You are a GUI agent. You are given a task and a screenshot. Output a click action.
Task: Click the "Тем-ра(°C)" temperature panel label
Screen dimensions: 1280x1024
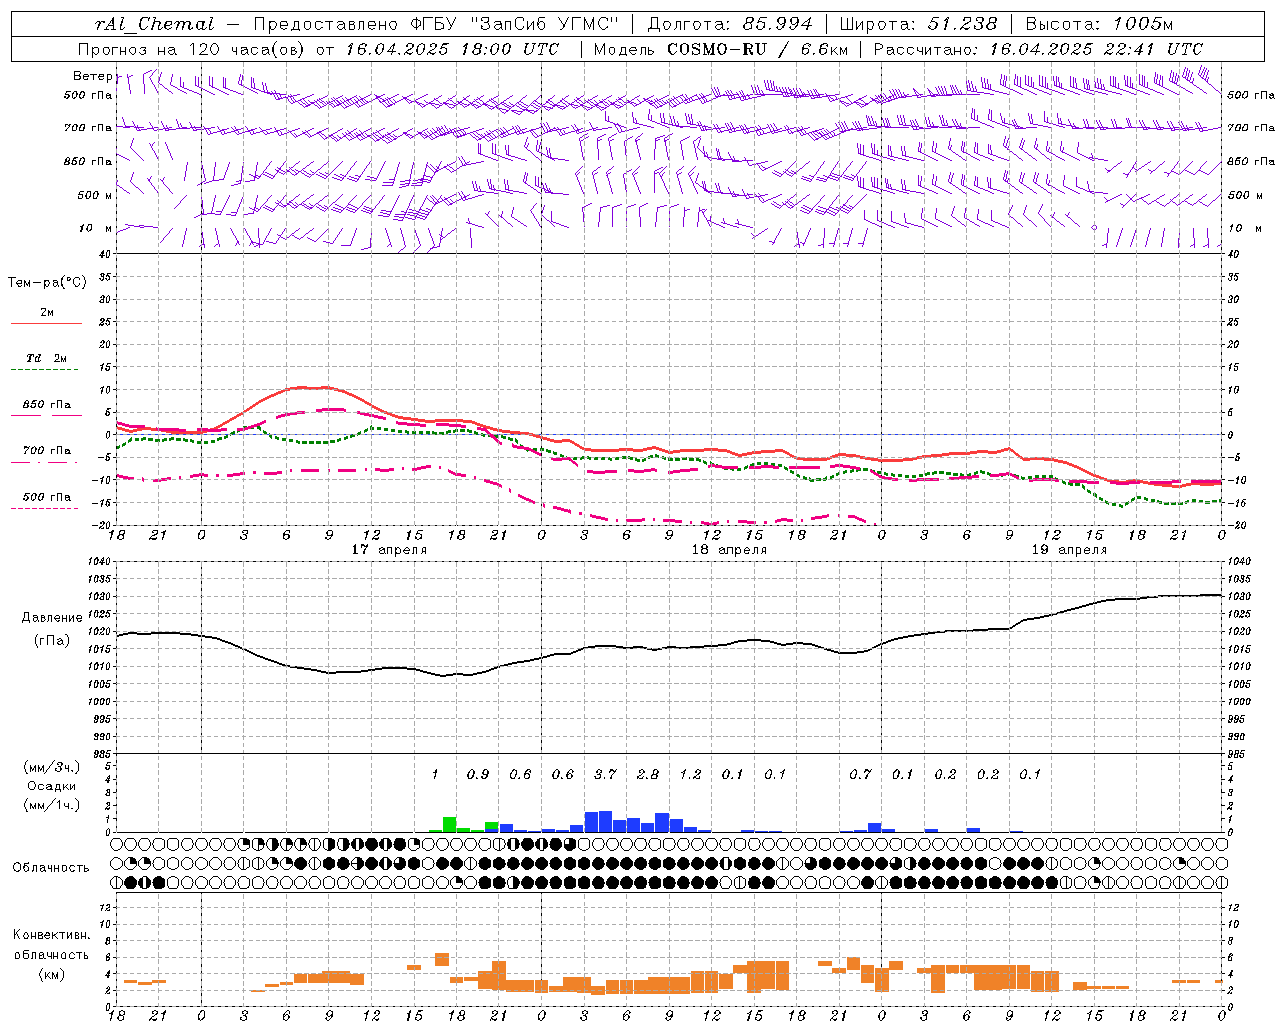click(47, 283)
